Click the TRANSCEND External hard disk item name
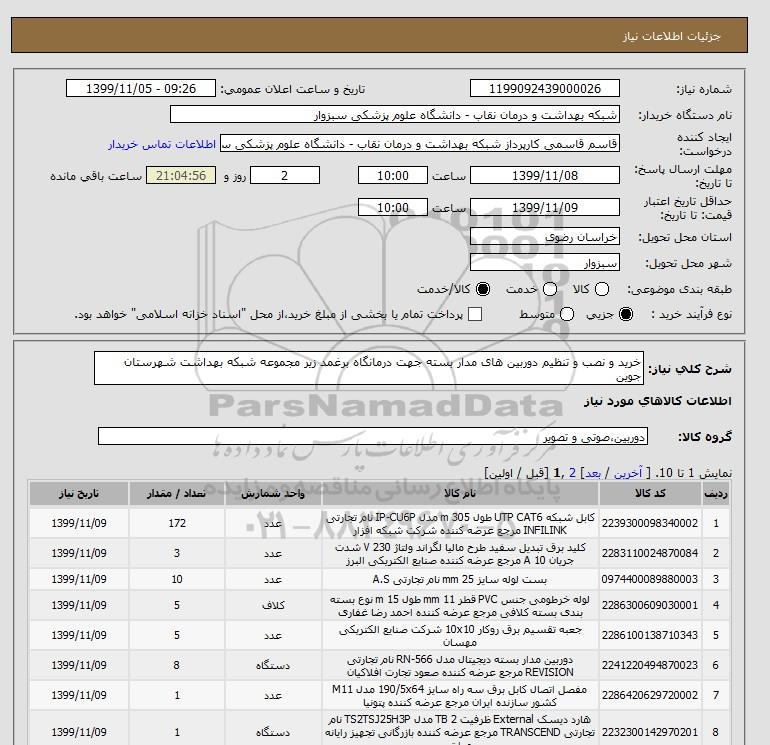The width and height of the screenshot is (770, 745). click(x=460, y=729)
